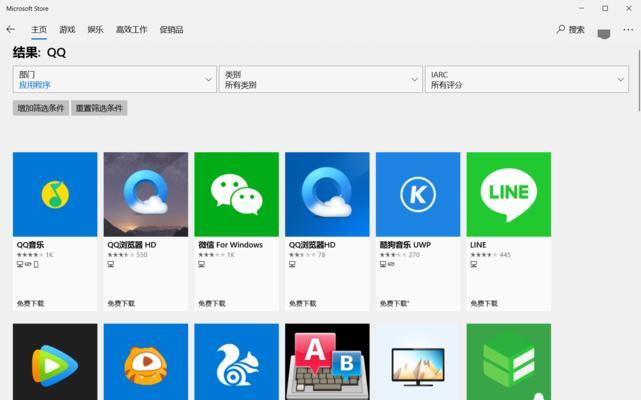641x400 pixels.
Task: Open the A B keyboard app tile
Action: pyautogui.click(x=327, y=362)
